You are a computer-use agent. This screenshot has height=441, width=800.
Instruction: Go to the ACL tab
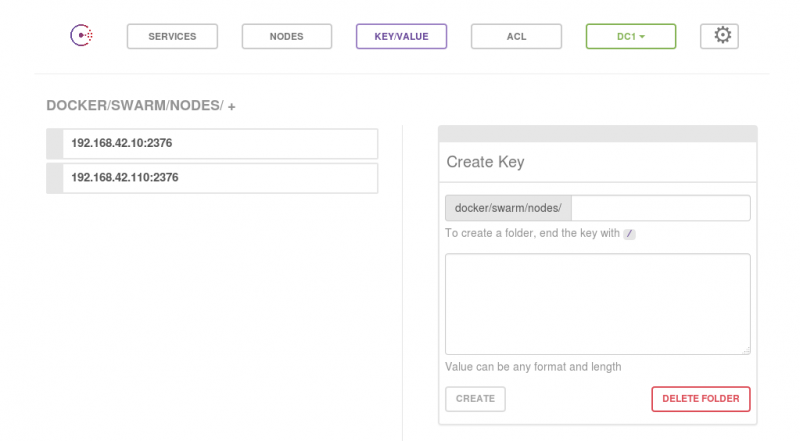(516, 36)
